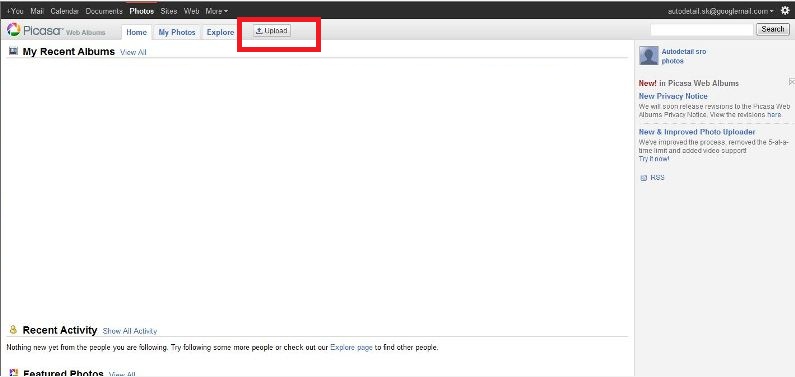Open the Autodetail sro profile link
The width and height of the screenshot is (795, 377).
click(x=683, y=52)
